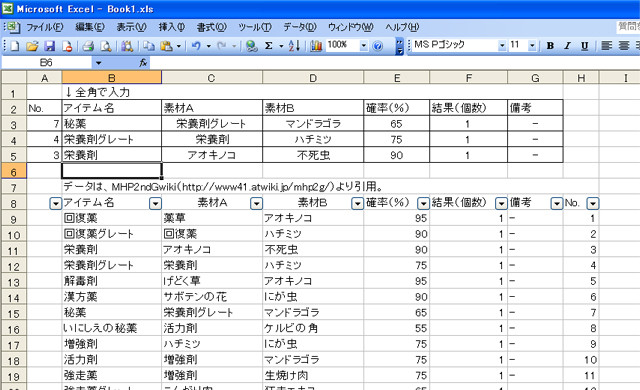Click the Select All corner button
Viewport: 640px width, 390px height.
pyautogui.click(x=14, y=78)
